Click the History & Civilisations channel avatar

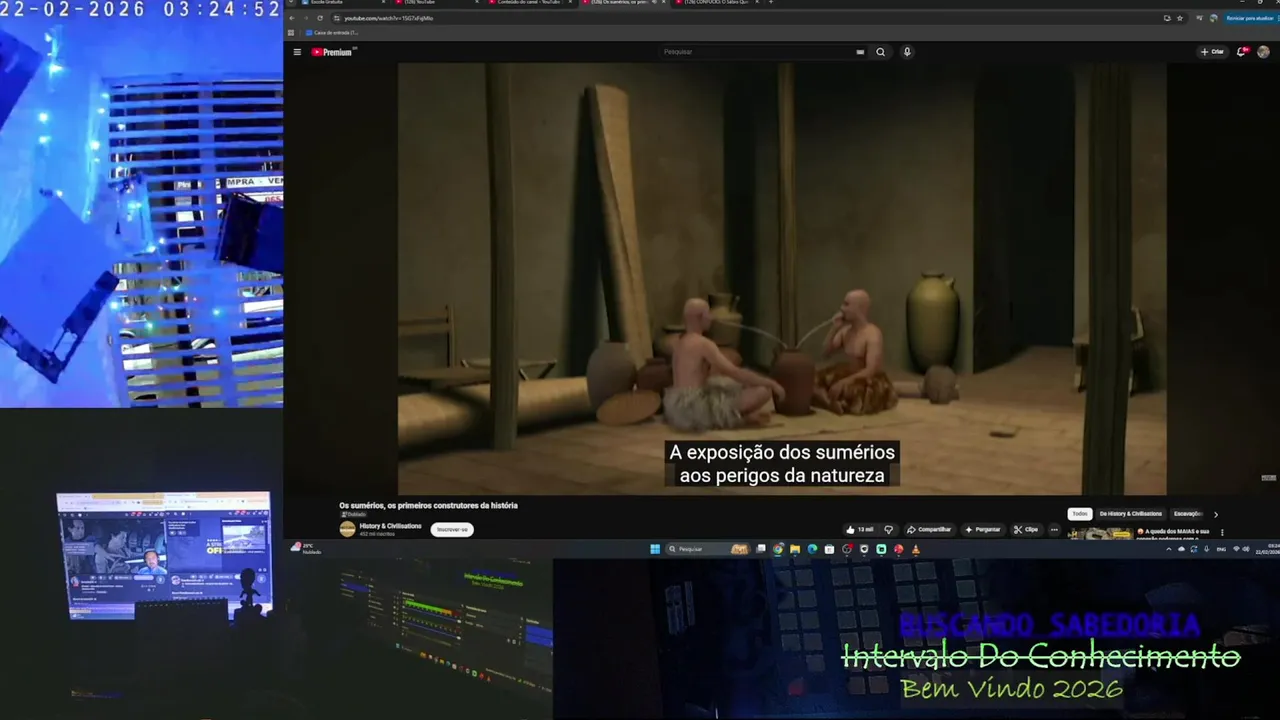point(347,529)
